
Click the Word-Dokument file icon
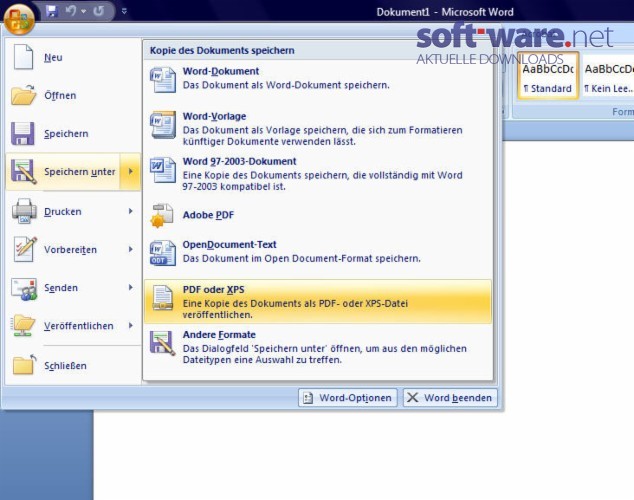click(x=163, y=80)
